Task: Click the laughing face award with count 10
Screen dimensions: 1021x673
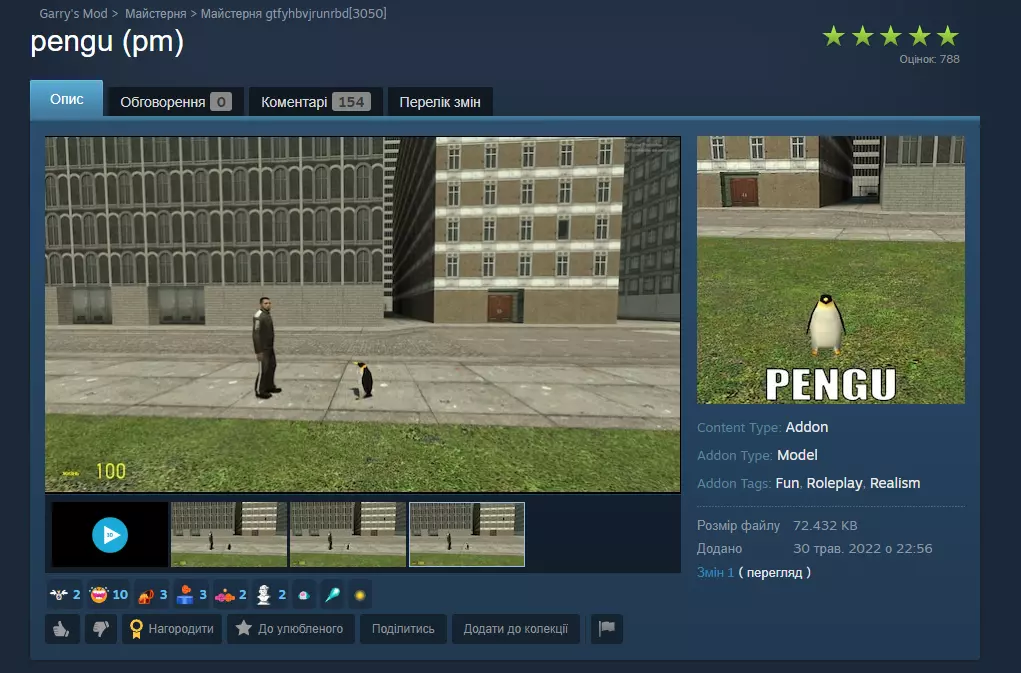Action: point(109,594)
